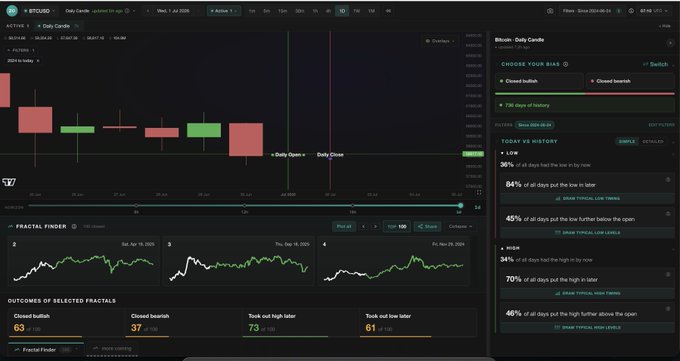The height and width of the screenshot is (361, 680).
Task: Click the round ZO logo avatar
Action: point(12,11)
